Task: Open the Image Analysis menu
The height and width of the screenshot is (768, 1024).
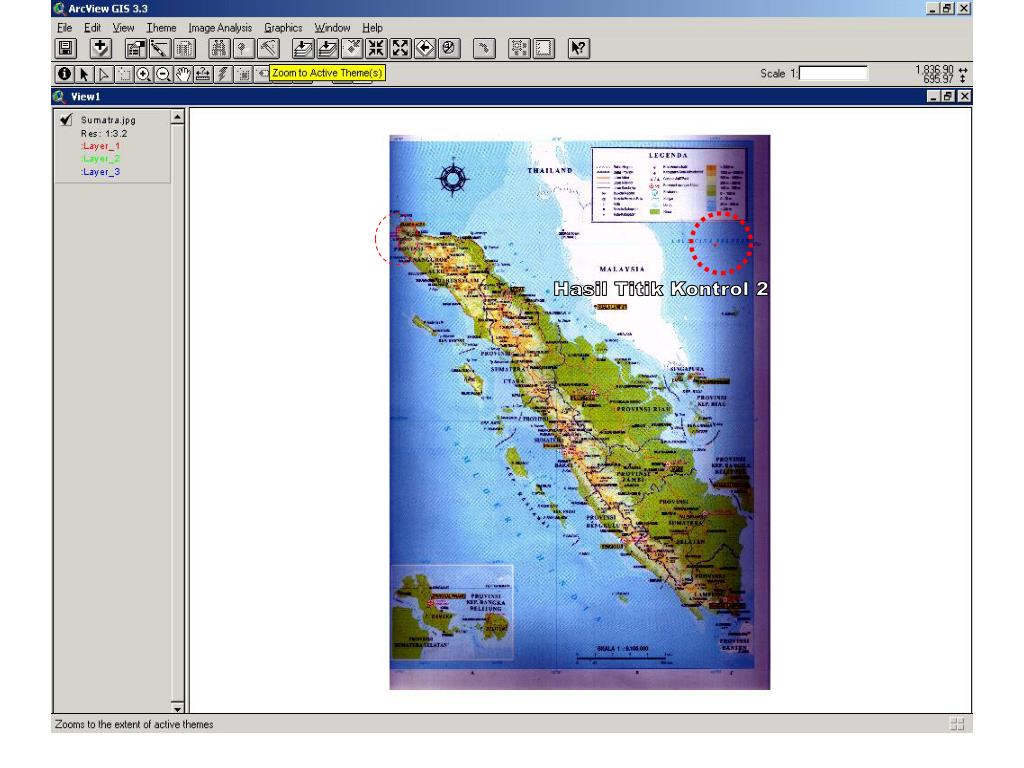Action: pos(220,27)
